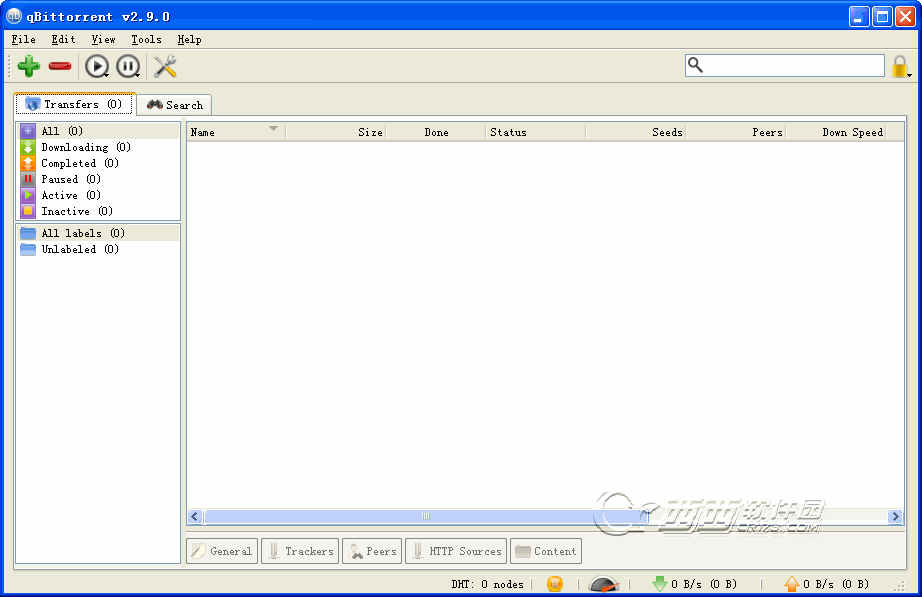Image resolution: width=922 pixels, height=597 pixels.
Task: Click the Resume play toolbar icon
Action: [x=97, y=66]
